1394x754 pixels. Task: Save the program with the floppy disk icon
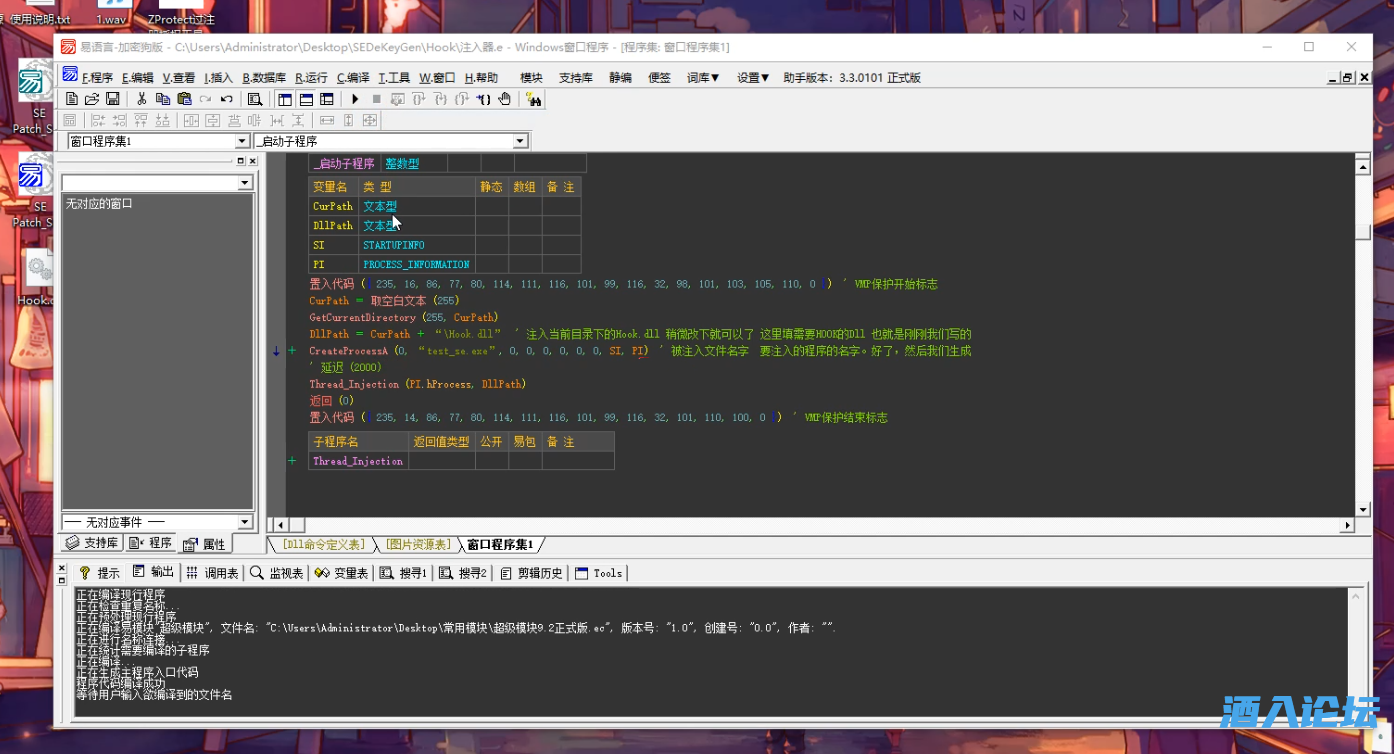pyautogui.click(x=113, y=99)
